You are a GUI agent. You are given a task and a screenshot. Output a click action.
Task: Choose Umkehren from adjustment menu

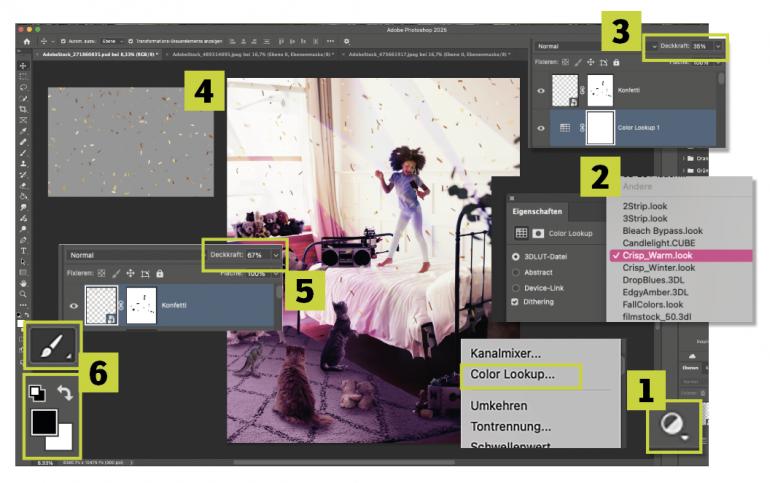pos(499,406)
